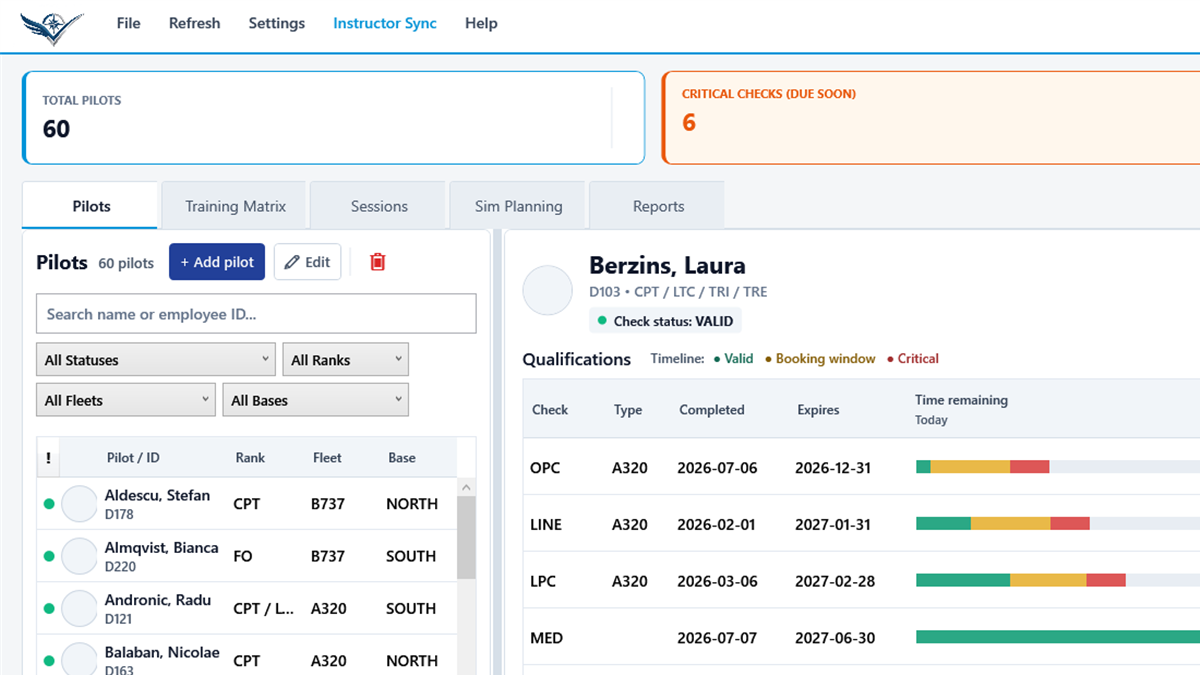Open the All Statuses dropdown

point(156,360)
